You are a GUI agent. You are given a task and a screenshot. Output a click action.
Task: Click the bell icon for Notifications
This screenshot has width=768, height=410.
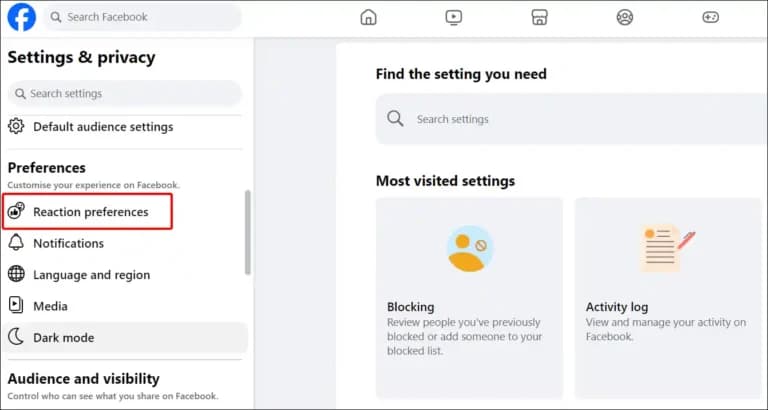click(16, 243)
